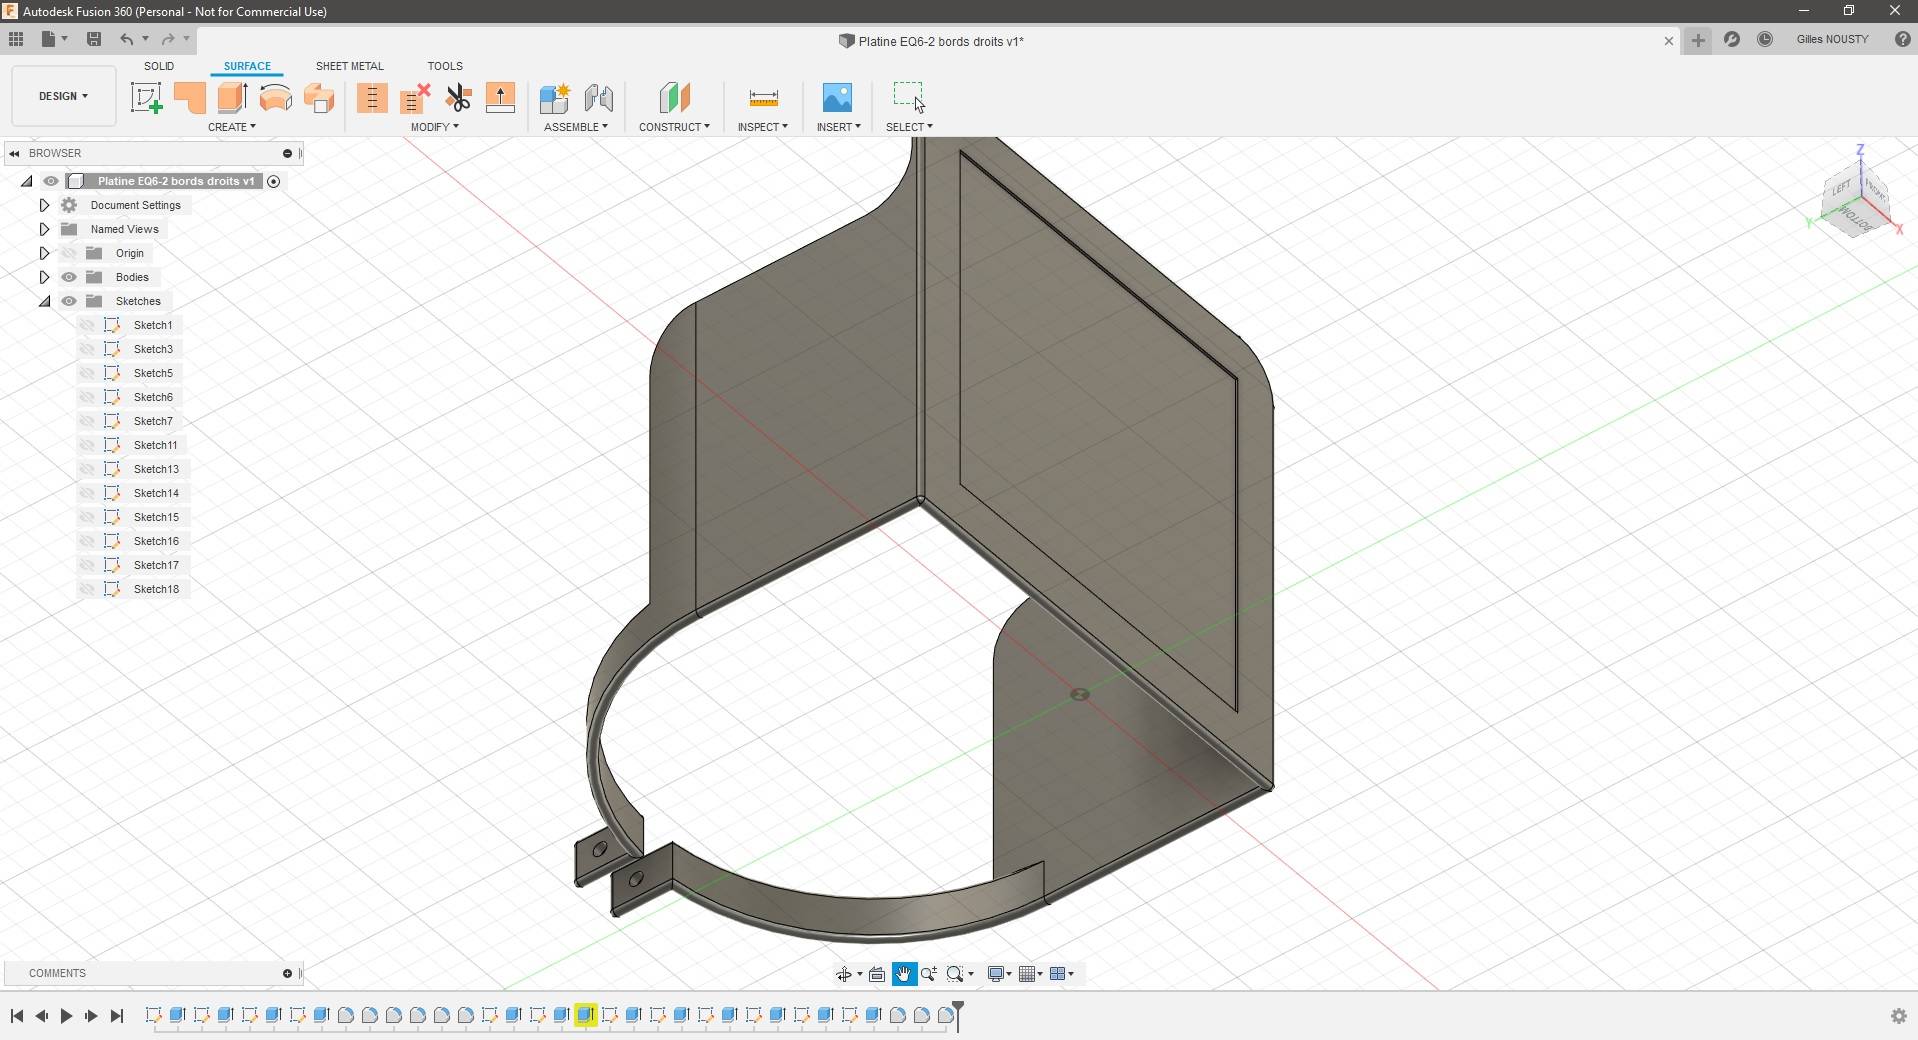This screenshot has height=1040, width=1918.
Task: Select the Joint assemble tool
Action: tap(598, 98)
